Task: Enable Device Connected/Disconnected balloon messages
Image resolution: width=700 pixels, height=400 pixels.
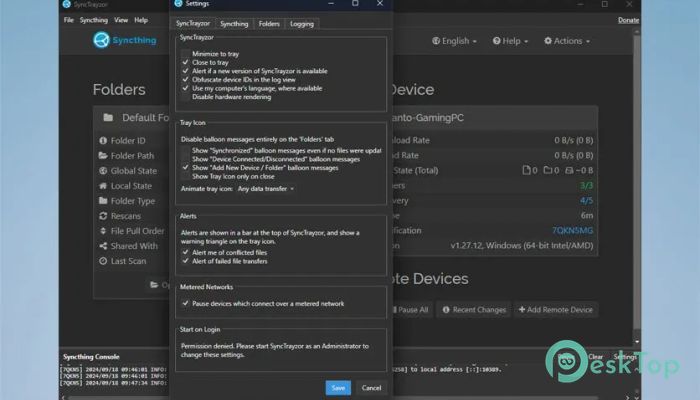Action: tap(185, 159)
